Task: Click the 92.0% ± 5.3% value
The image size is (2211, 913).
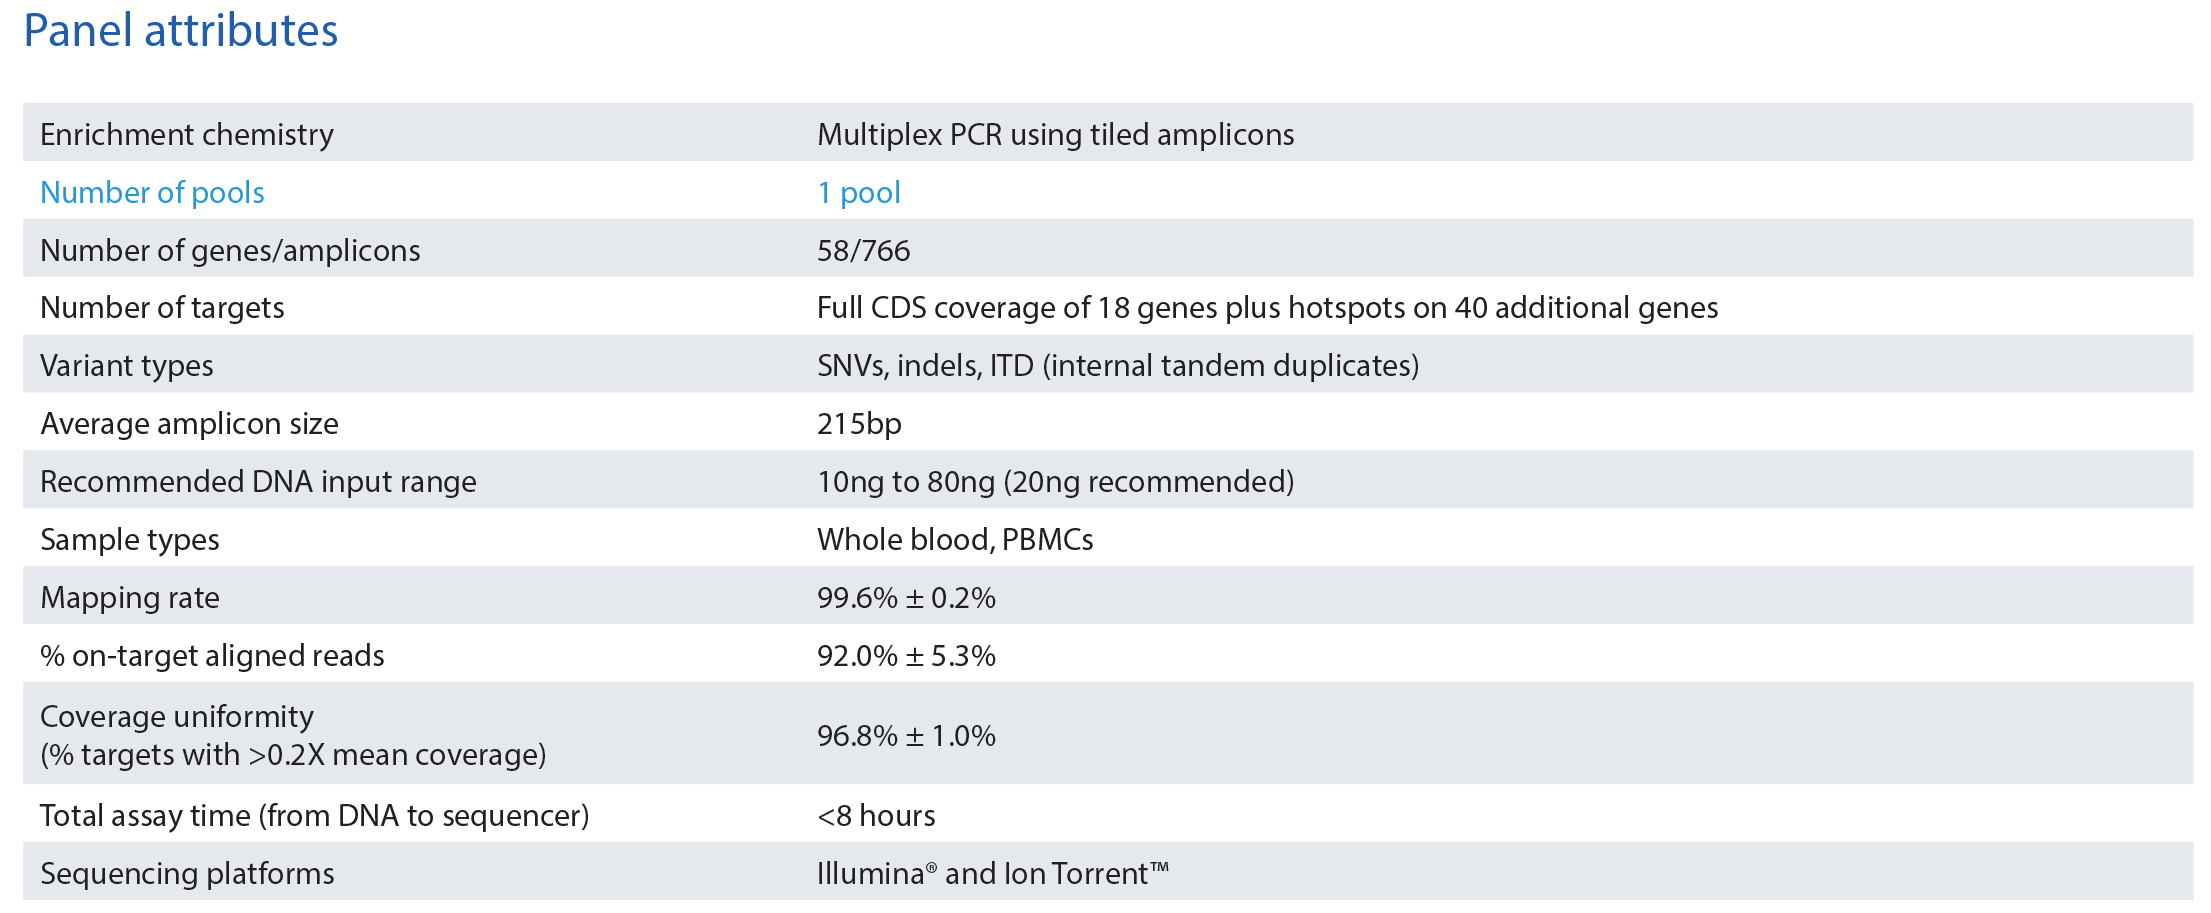Action: coord(906,656)
